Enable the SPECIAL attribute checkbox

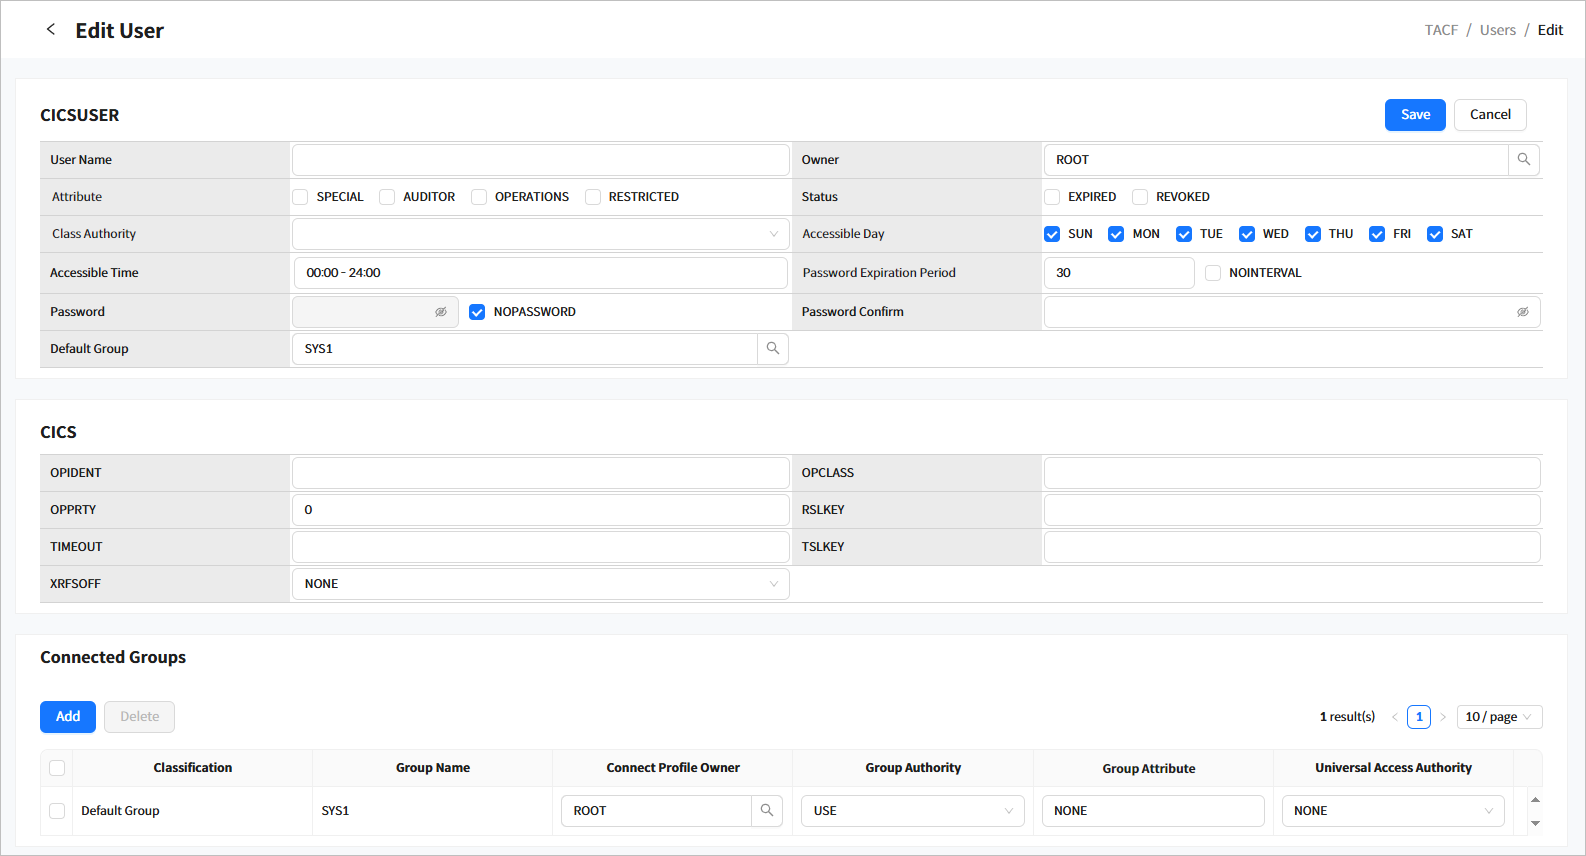[x=301, y=197]
